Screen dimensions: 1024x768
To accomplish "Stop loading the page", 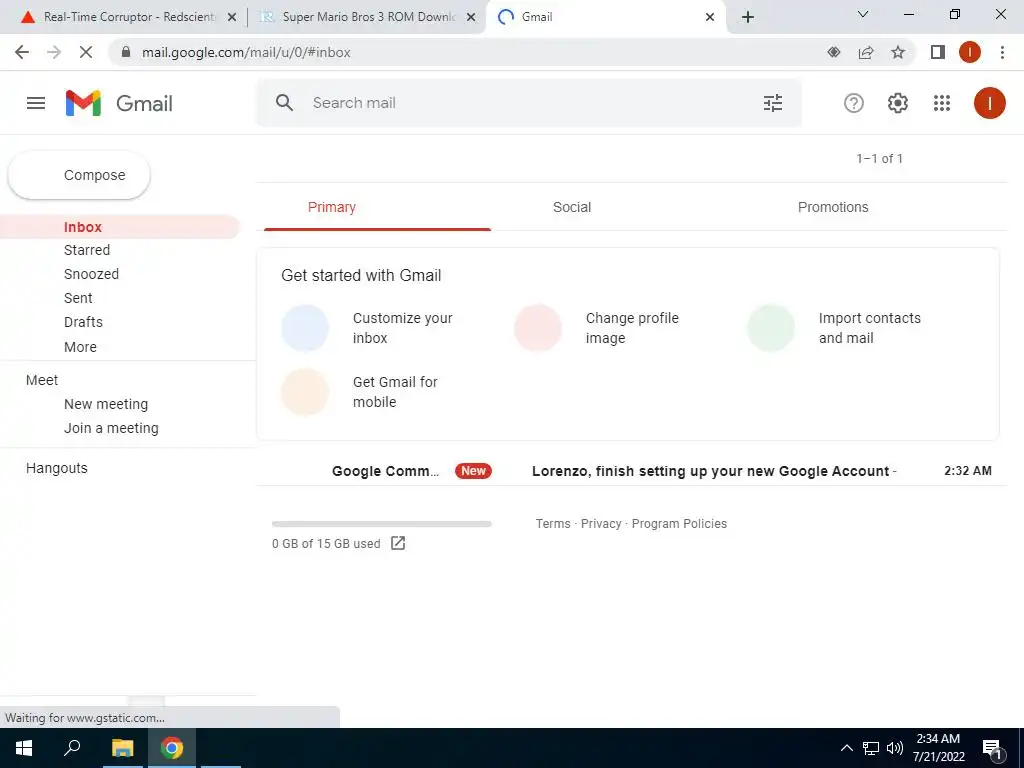I will click(x=86, y=52).
